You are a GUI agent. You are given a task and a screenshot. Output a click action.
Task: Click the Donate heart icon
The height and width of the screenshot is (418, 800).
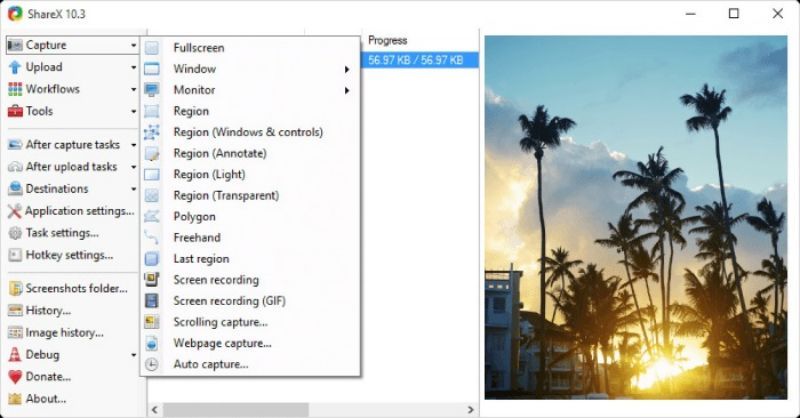point(15,377)
